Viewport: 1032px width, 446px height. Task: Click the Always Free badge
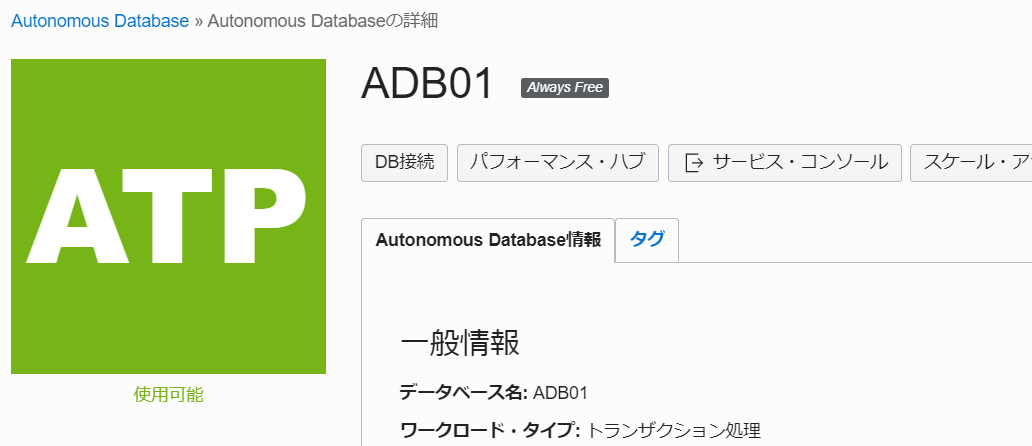(565, 87)
